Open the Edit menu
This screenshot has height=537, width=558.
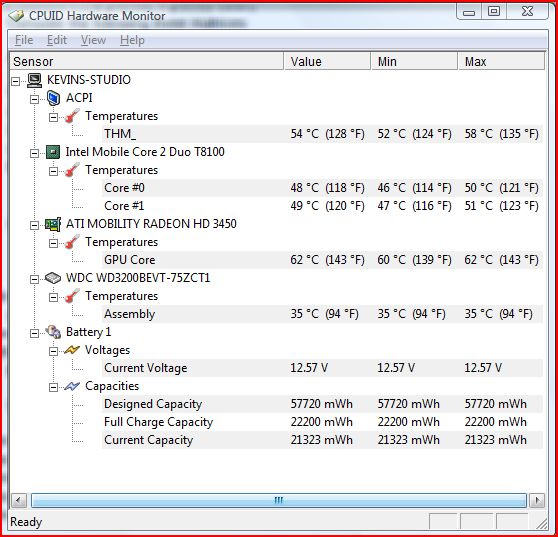[x=57, y=40]
